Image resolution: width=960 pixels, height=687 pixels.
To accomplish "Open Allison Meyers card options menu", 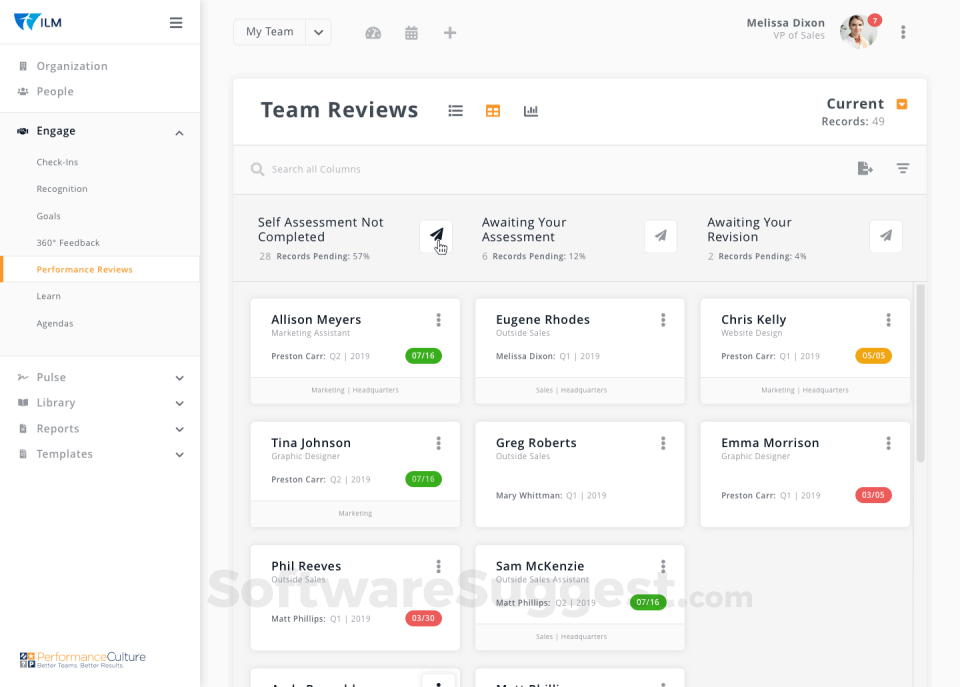I will pos(438,320).
